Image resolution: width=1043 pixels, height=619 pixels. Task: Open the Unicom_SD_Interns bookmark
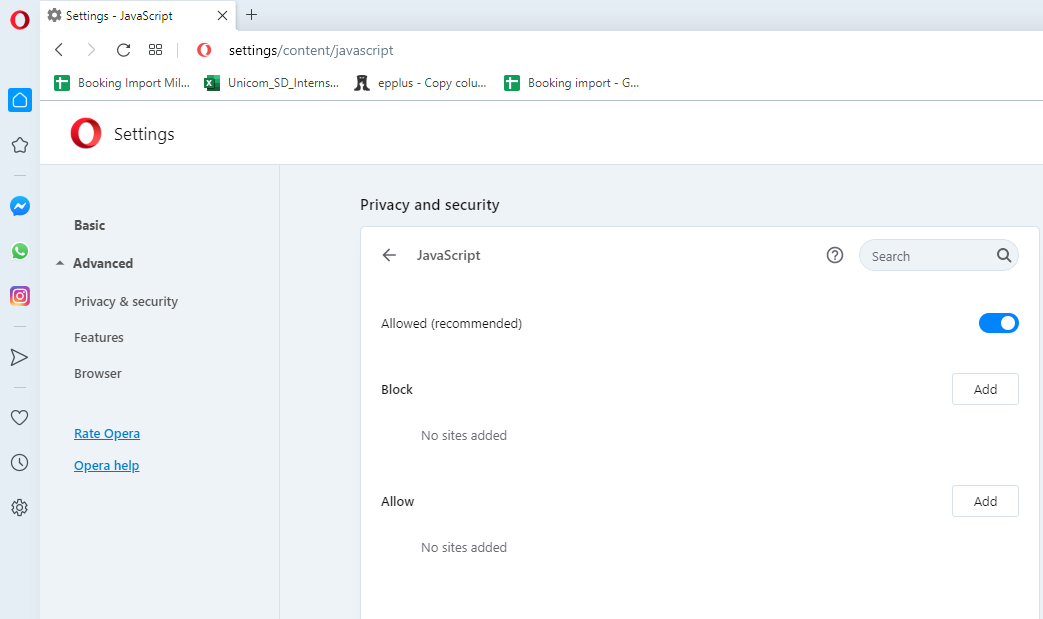pyautogui.click(x=272, y=83)
